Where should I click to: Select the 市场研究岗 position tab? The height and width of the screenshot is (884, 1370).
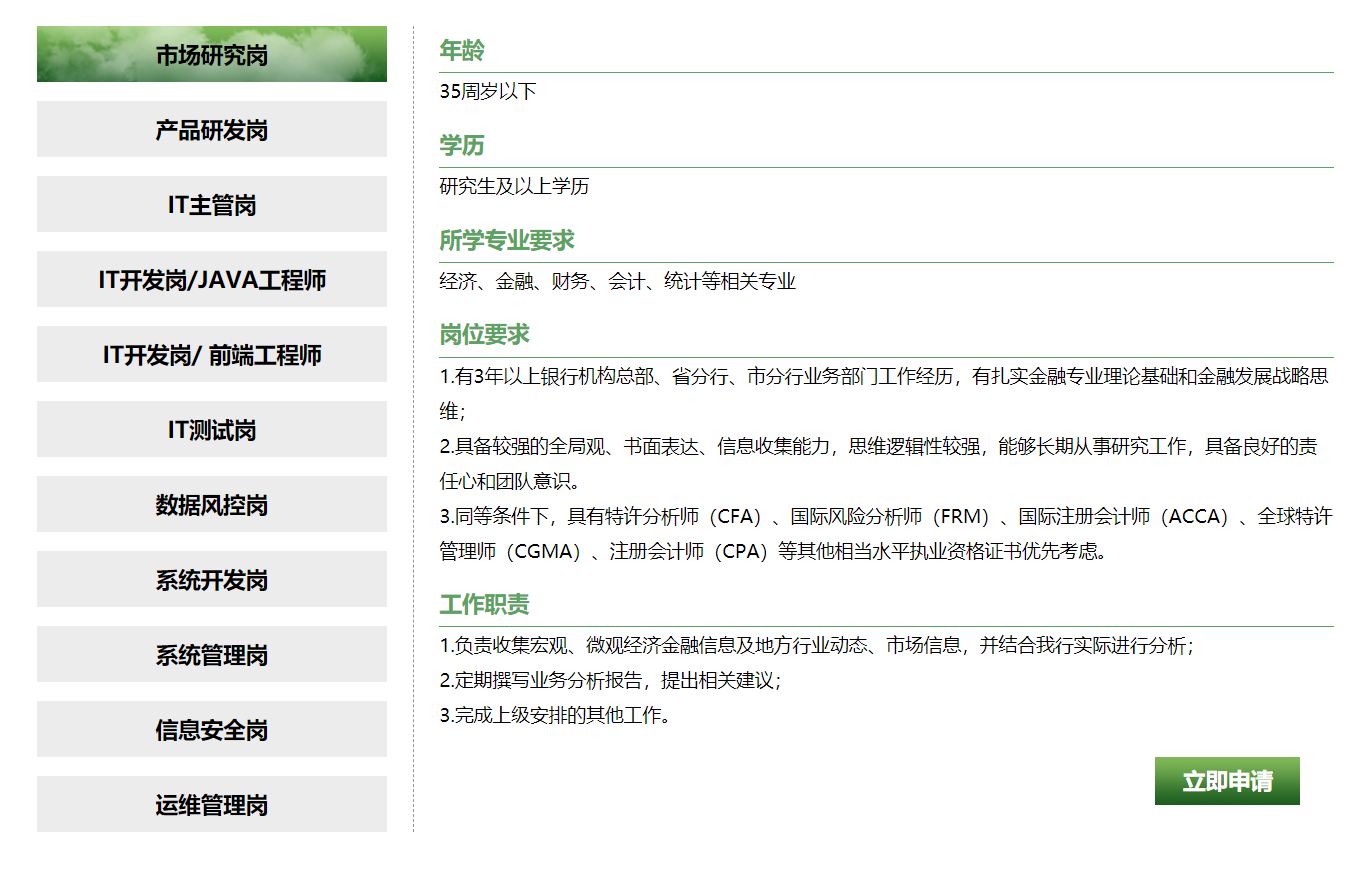coord(211,55)
